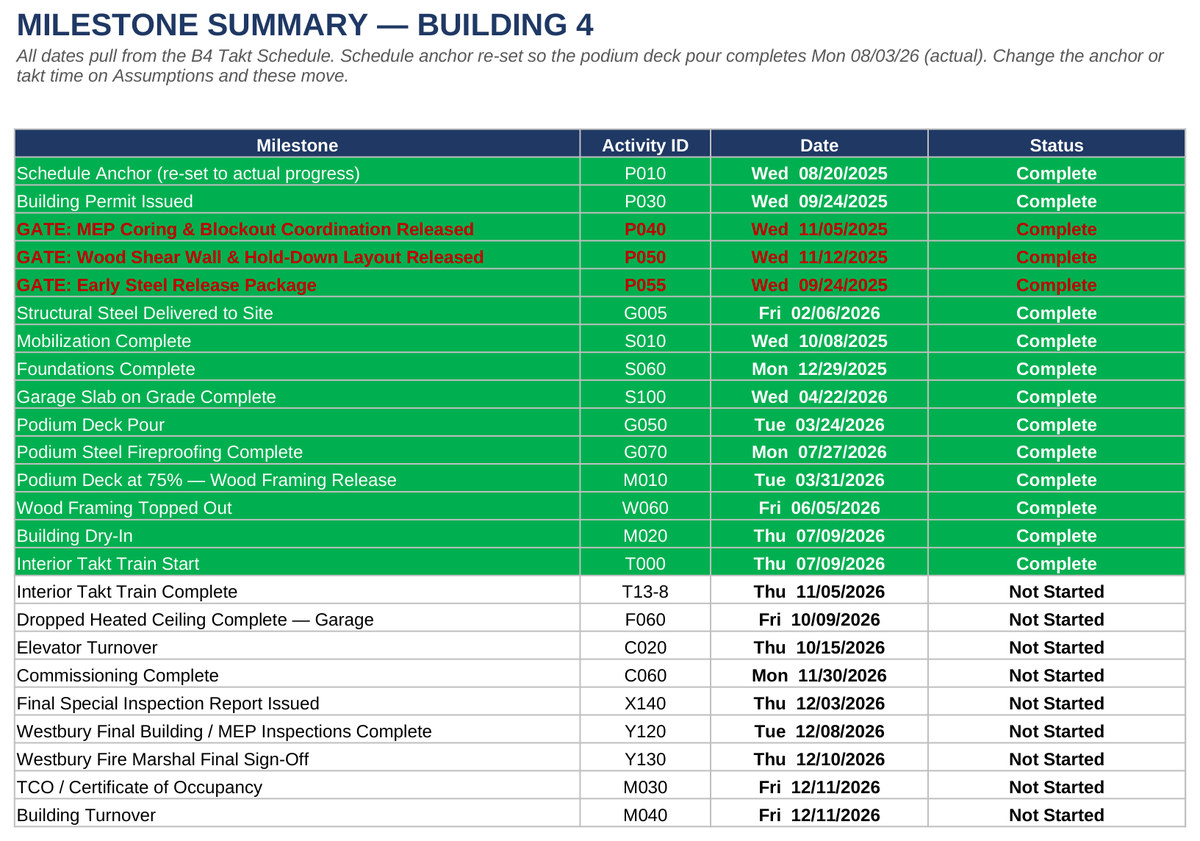Select 'Westbury Fire Marshal Final Sign-Off' cell

pos(297,760)
